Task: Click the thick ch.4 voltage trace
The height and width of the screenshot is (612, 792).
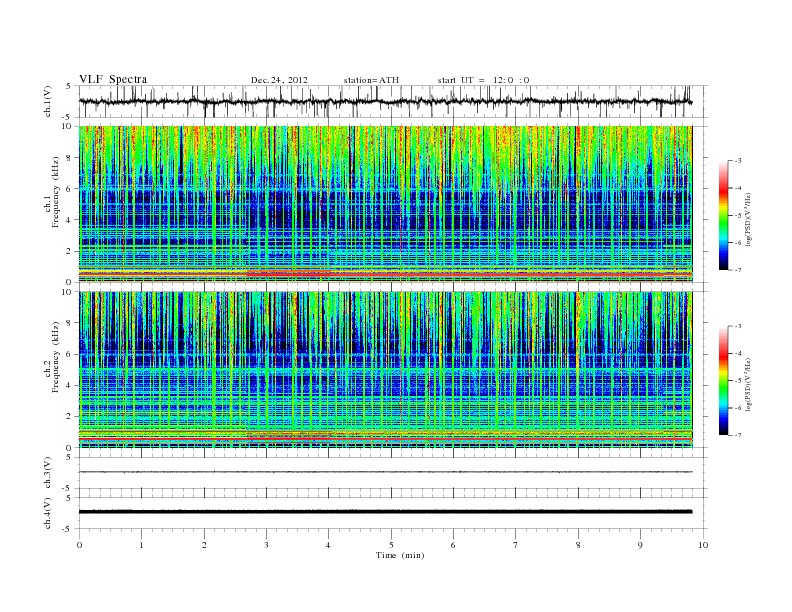Action: click(x=385, y=512)
